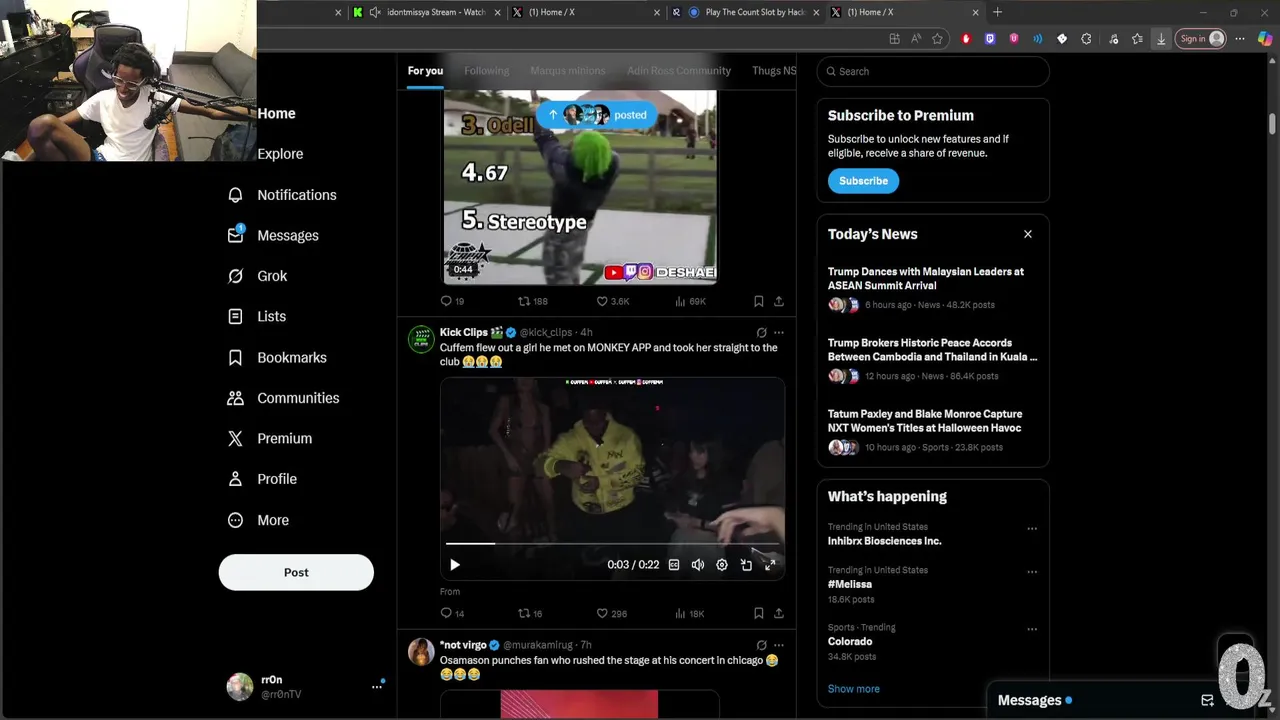Open Kick Clips profile avatar

coord(421,339)
